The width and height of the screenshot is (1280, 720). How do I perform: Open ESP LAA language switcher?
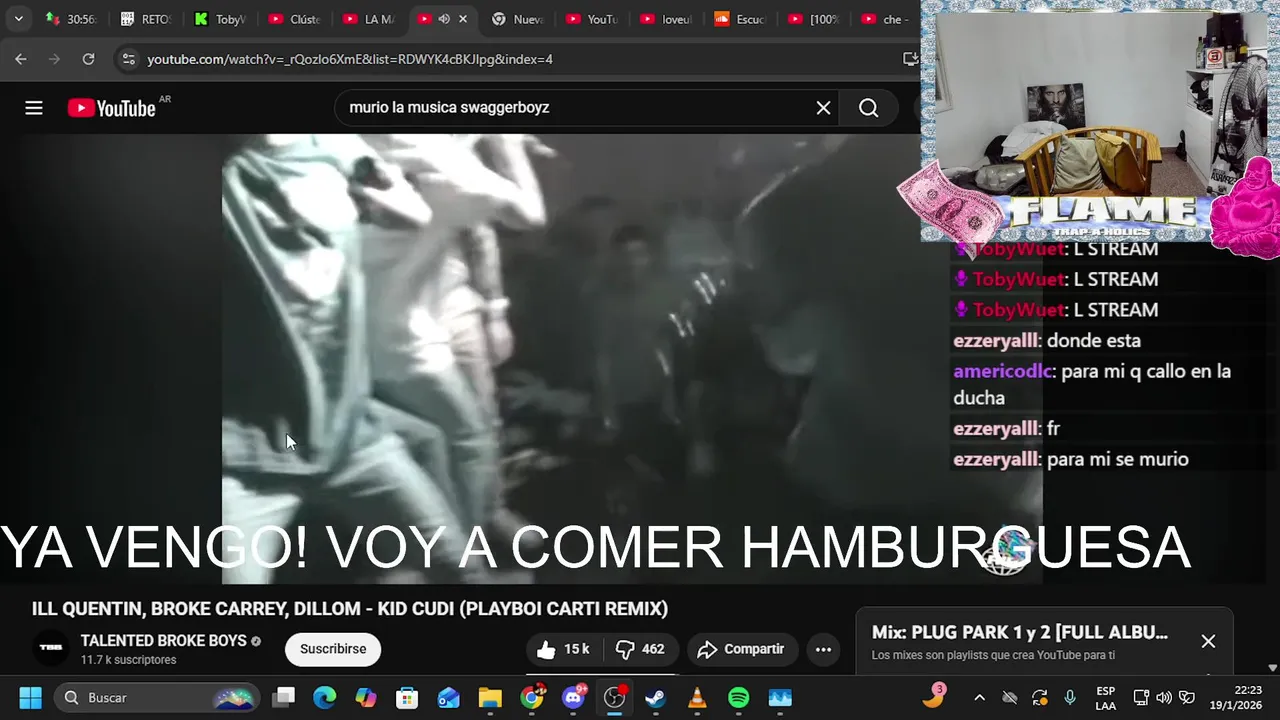coord(1105,698)
